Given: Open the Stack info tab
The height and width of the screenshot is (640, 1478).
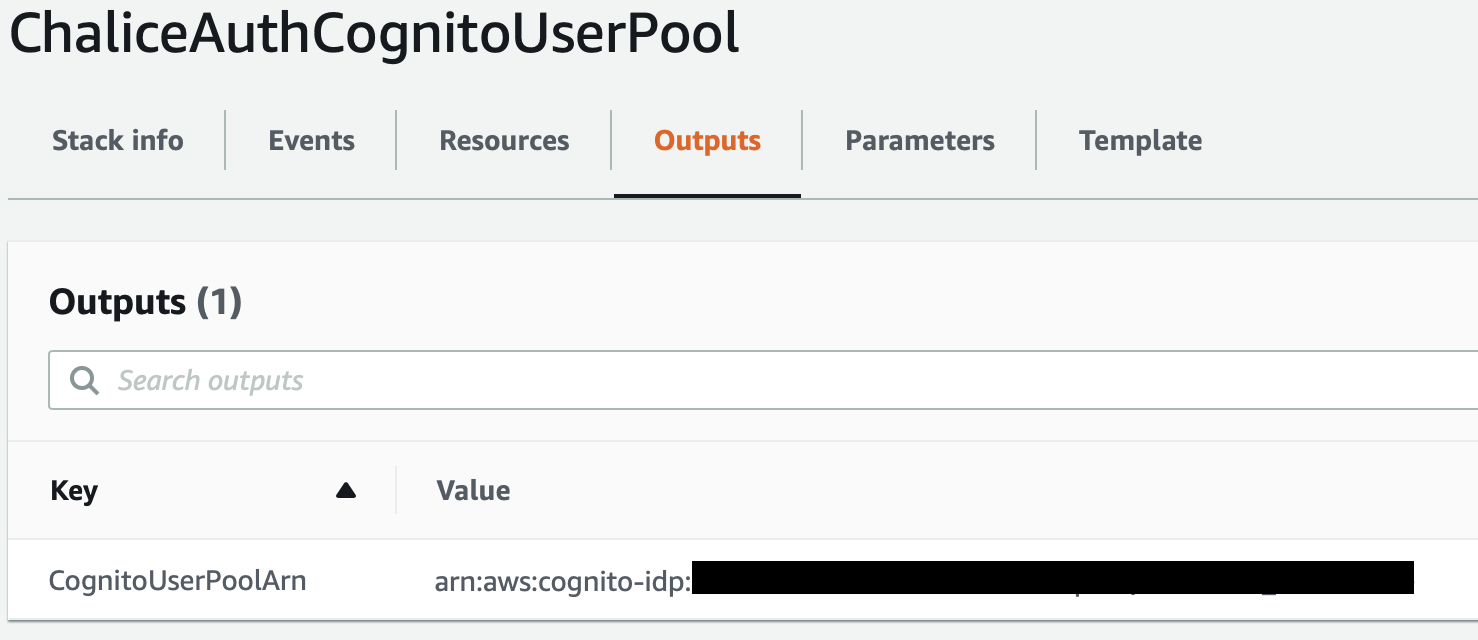Looking at the screenshot, I should point(117,141).
